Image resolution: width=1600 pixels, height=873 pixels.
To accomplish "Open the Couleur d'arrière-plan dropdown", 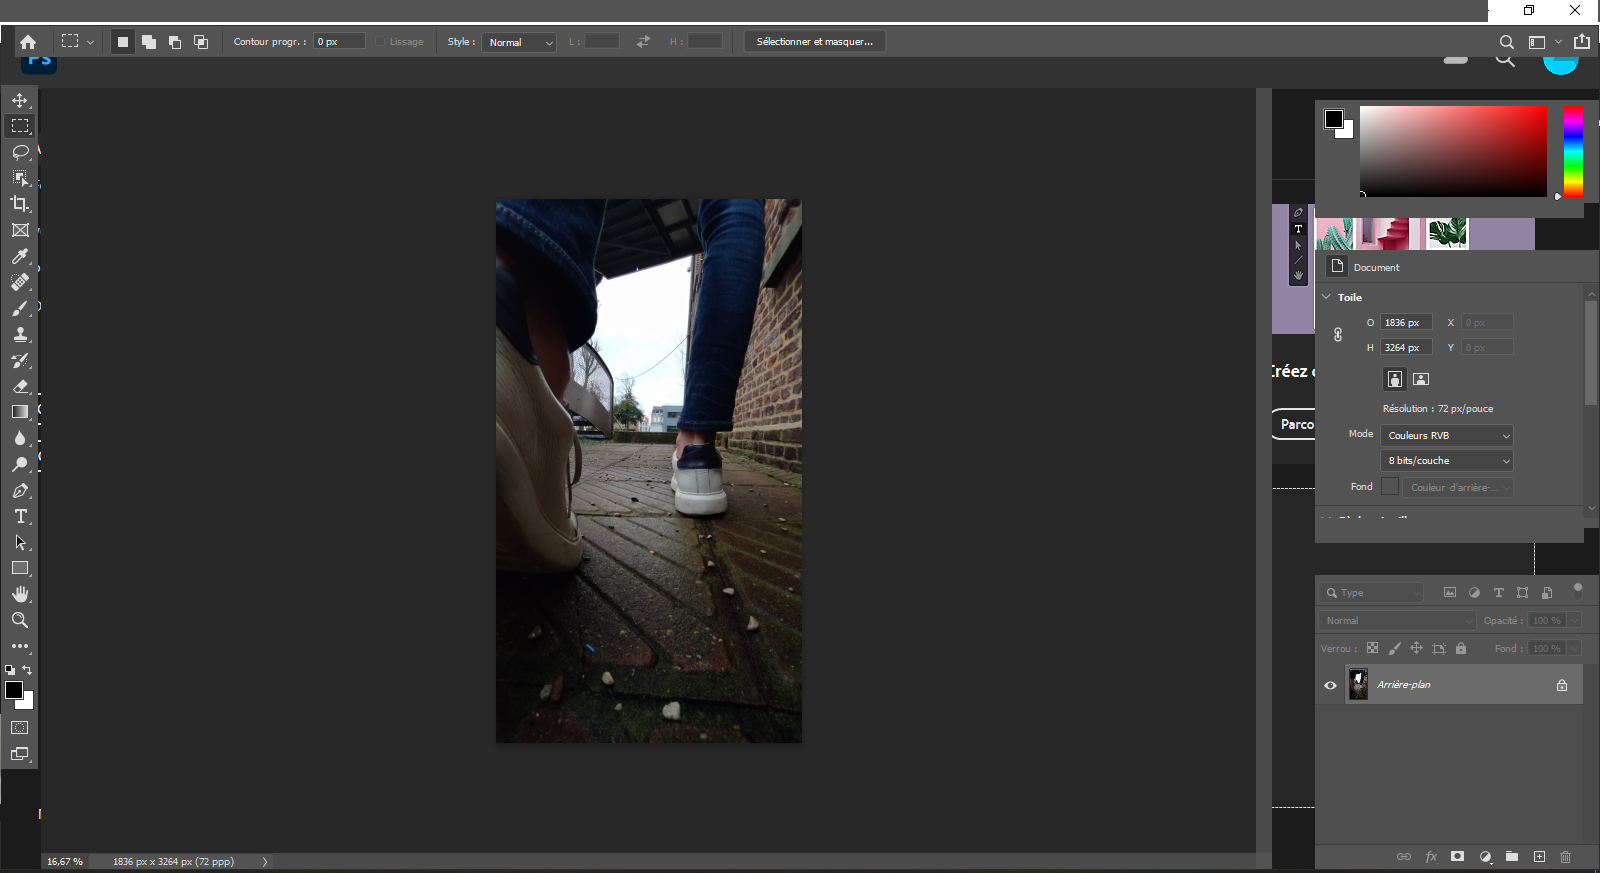I will pos(1459,487).
